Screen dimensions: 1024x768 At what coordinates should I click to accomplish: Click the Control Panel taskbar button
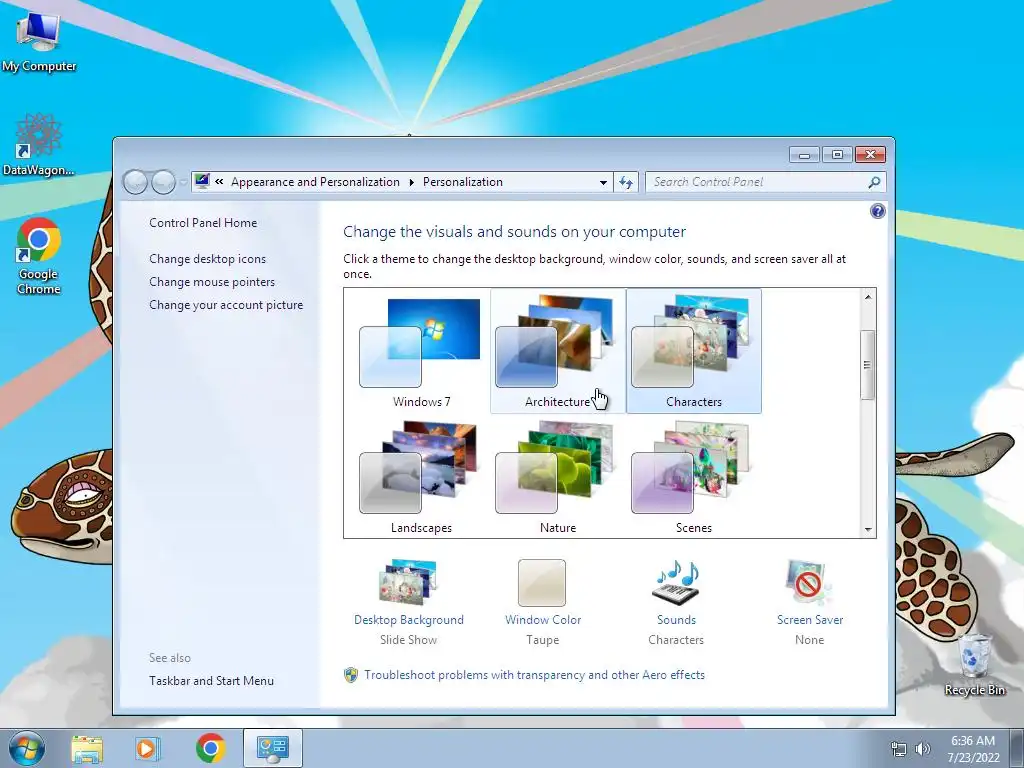(272, 748)
